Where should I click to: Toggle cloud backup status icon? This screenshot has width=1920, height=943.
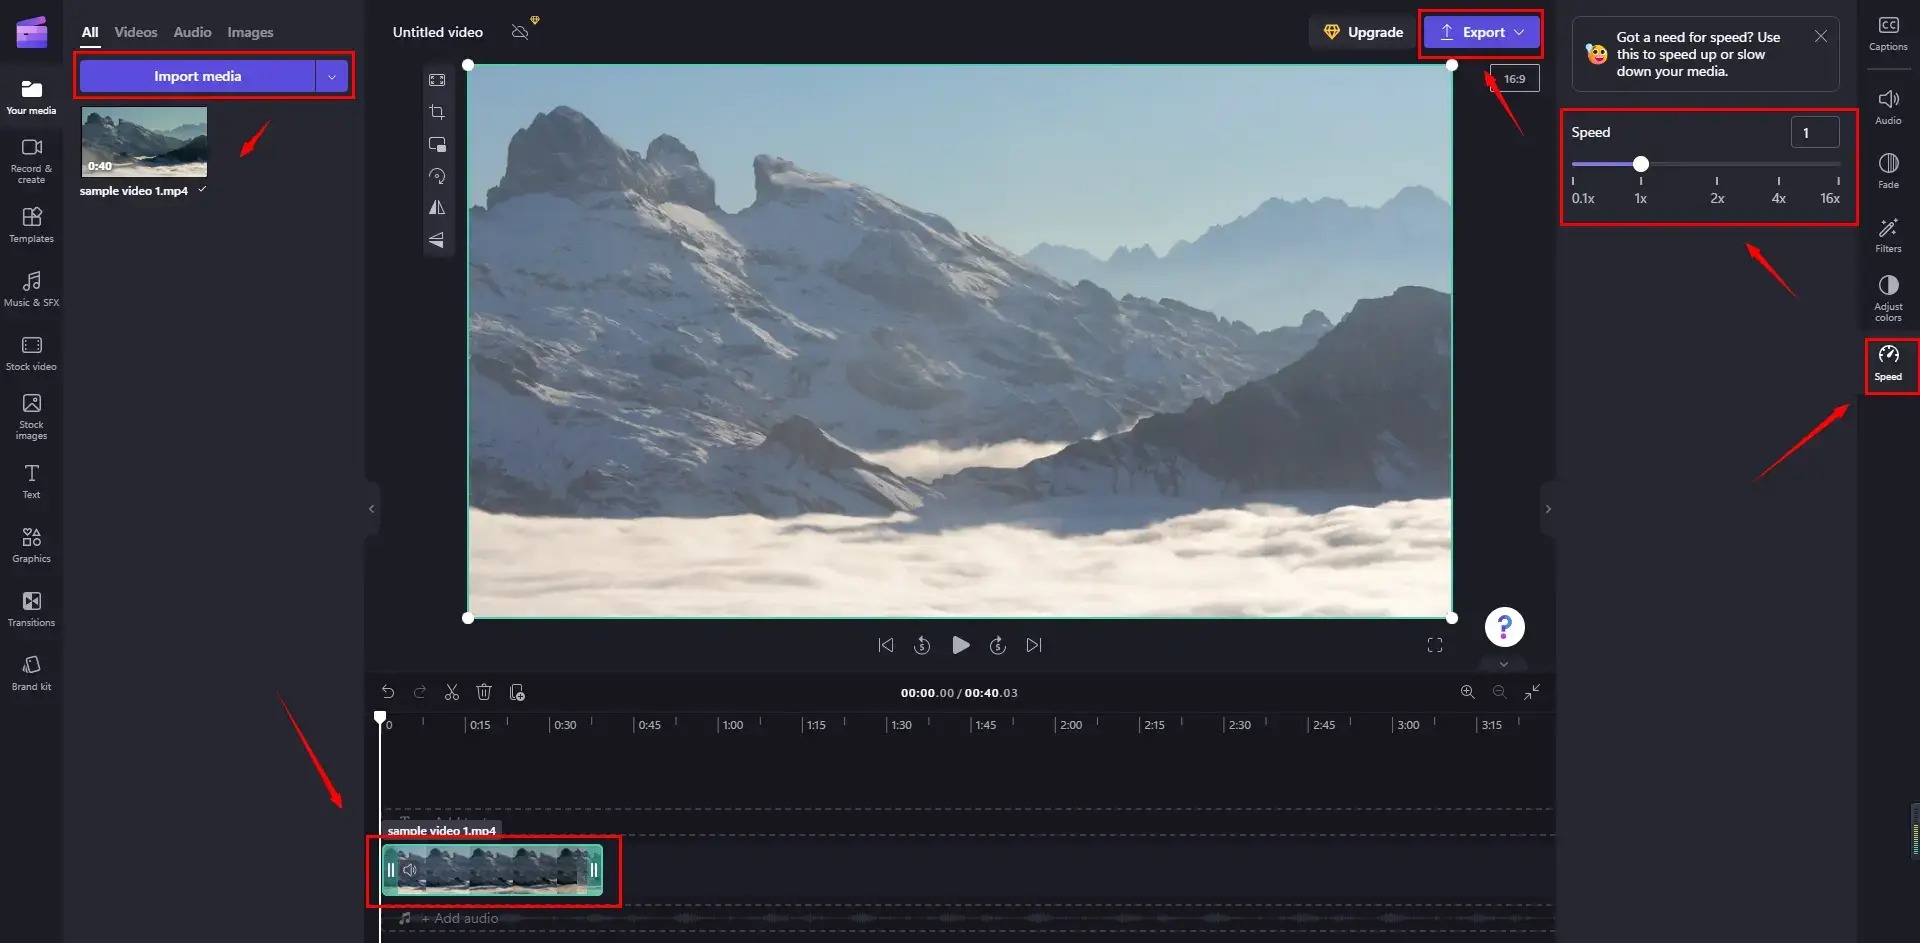tap(520, 32)
